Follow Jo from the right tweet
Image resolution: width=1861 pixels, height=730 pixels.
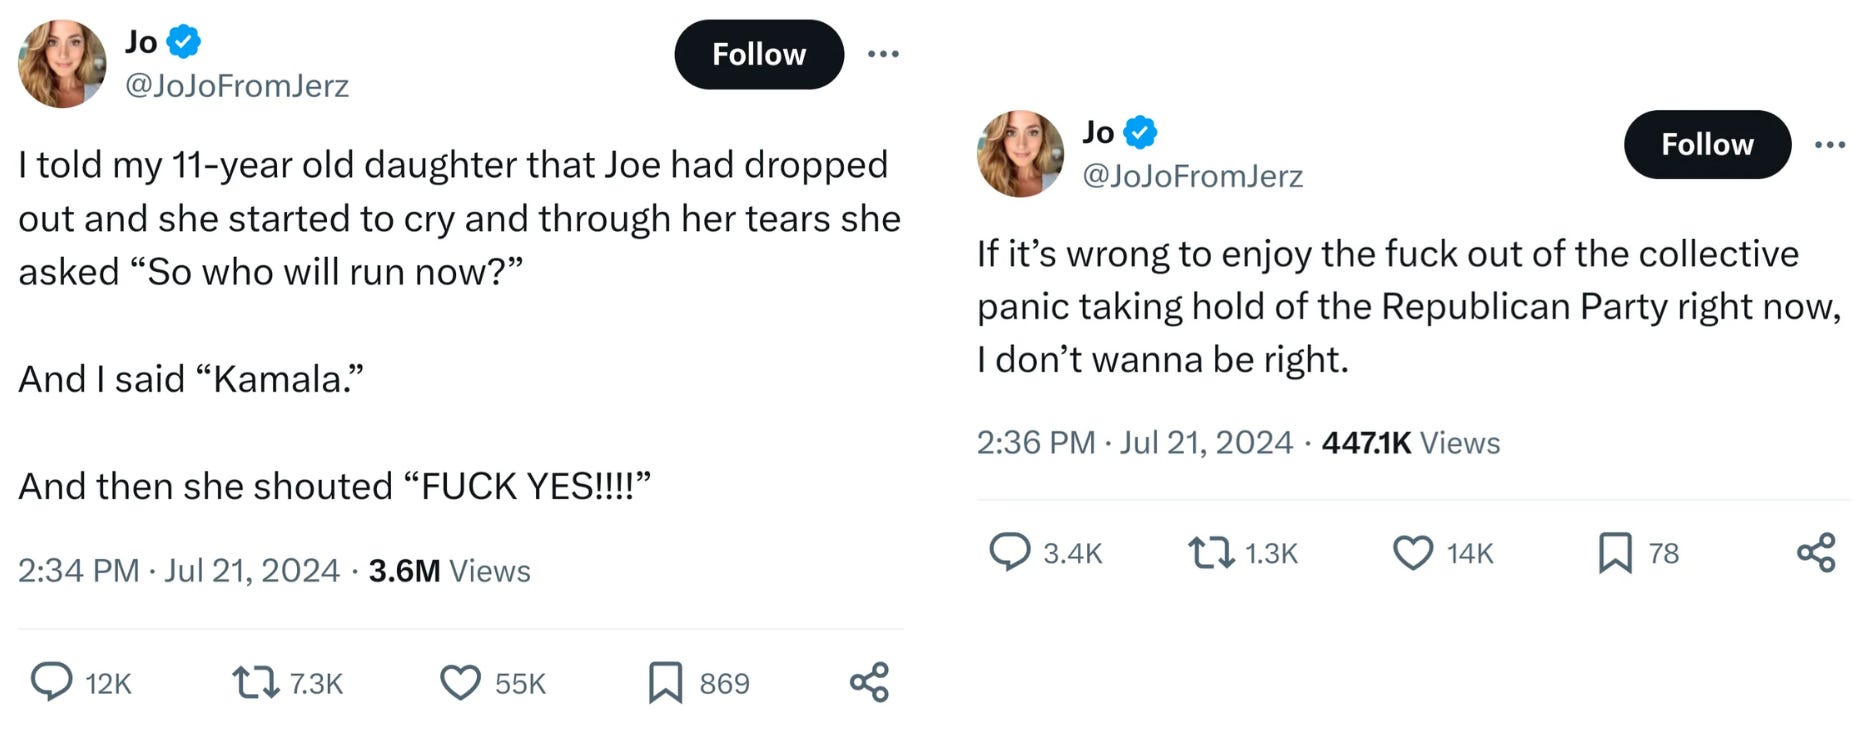coord(1707,145)
